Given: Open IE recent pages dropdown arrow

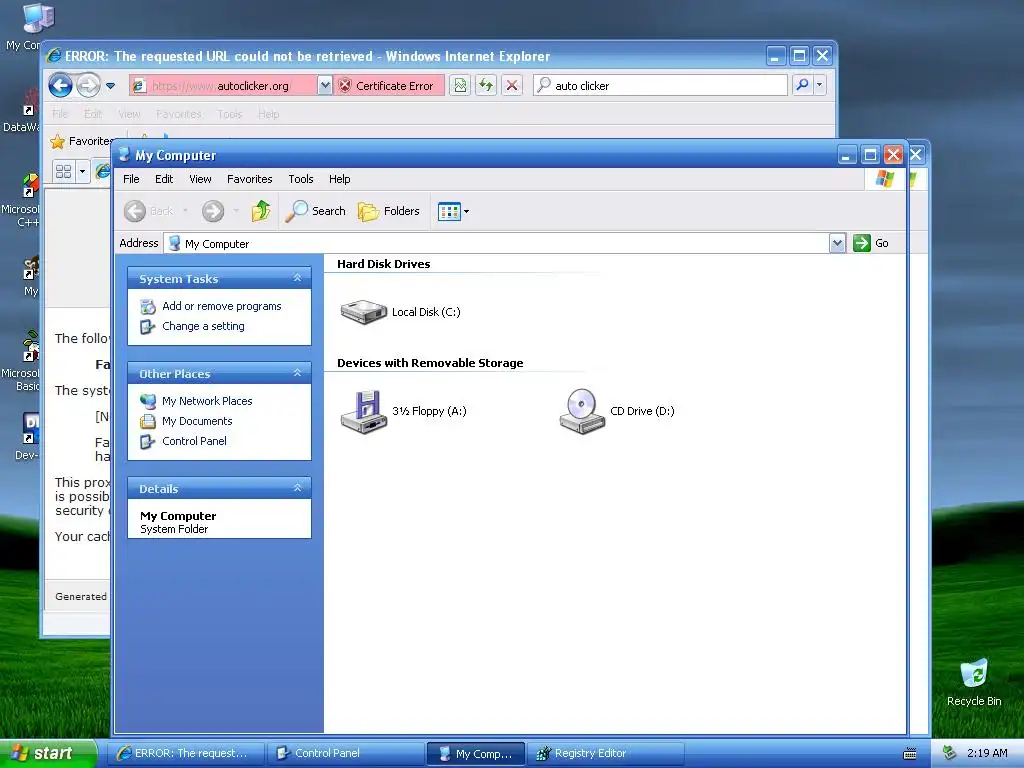Looking at the screenshot, I should [110, 86].
